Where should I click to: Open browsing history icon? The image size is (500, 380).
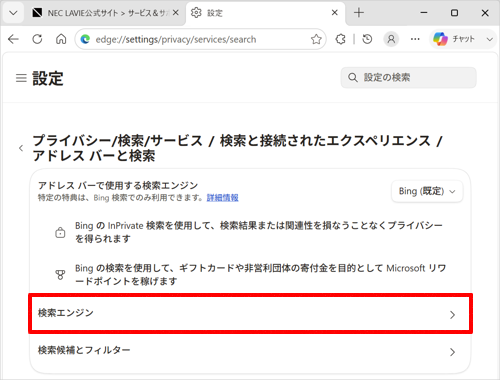367,39
